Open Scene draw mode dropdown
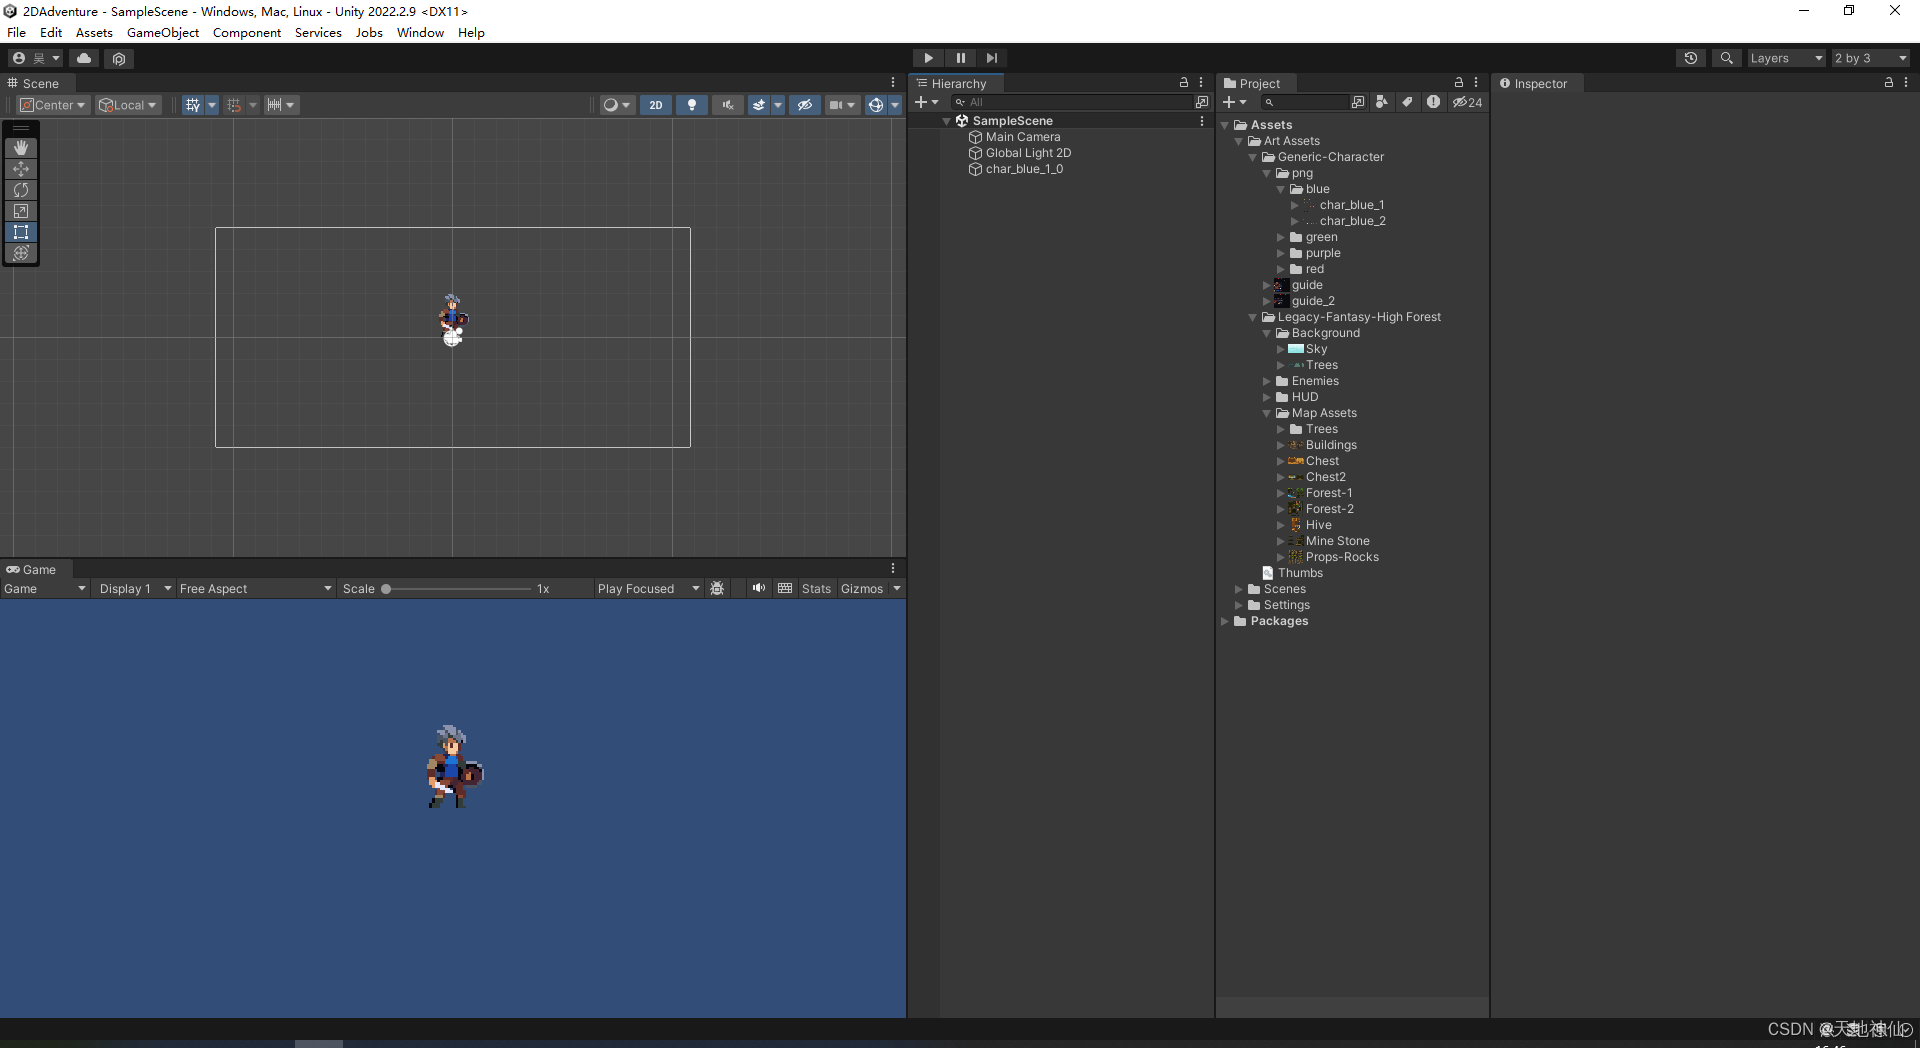Viewport: 1920px width, 1048px height. [616, 105]
